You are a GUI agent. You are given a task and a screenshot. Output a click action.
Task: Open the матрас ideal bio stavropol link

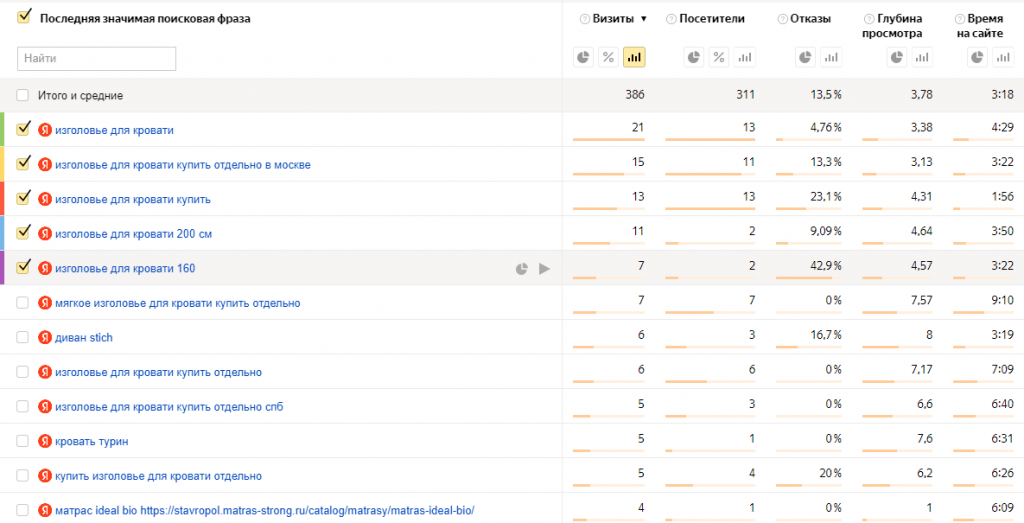(x=264, y=511)
